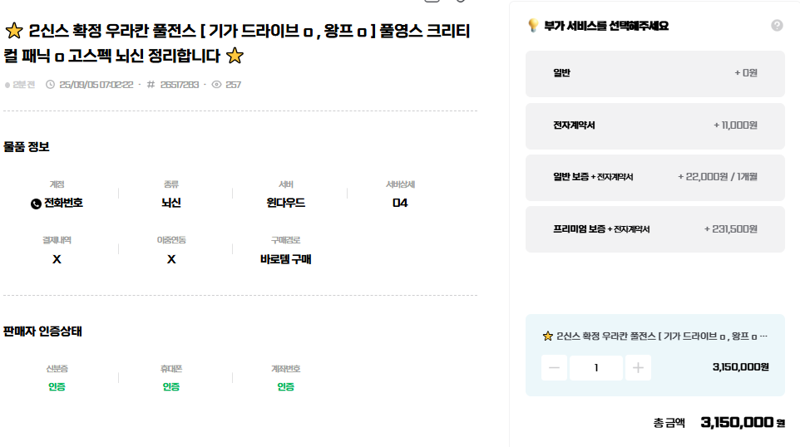Click the star icon in order summary
The width and height of the screenshot is (800, 447).
pyautogui.click(x=547, y=336)
